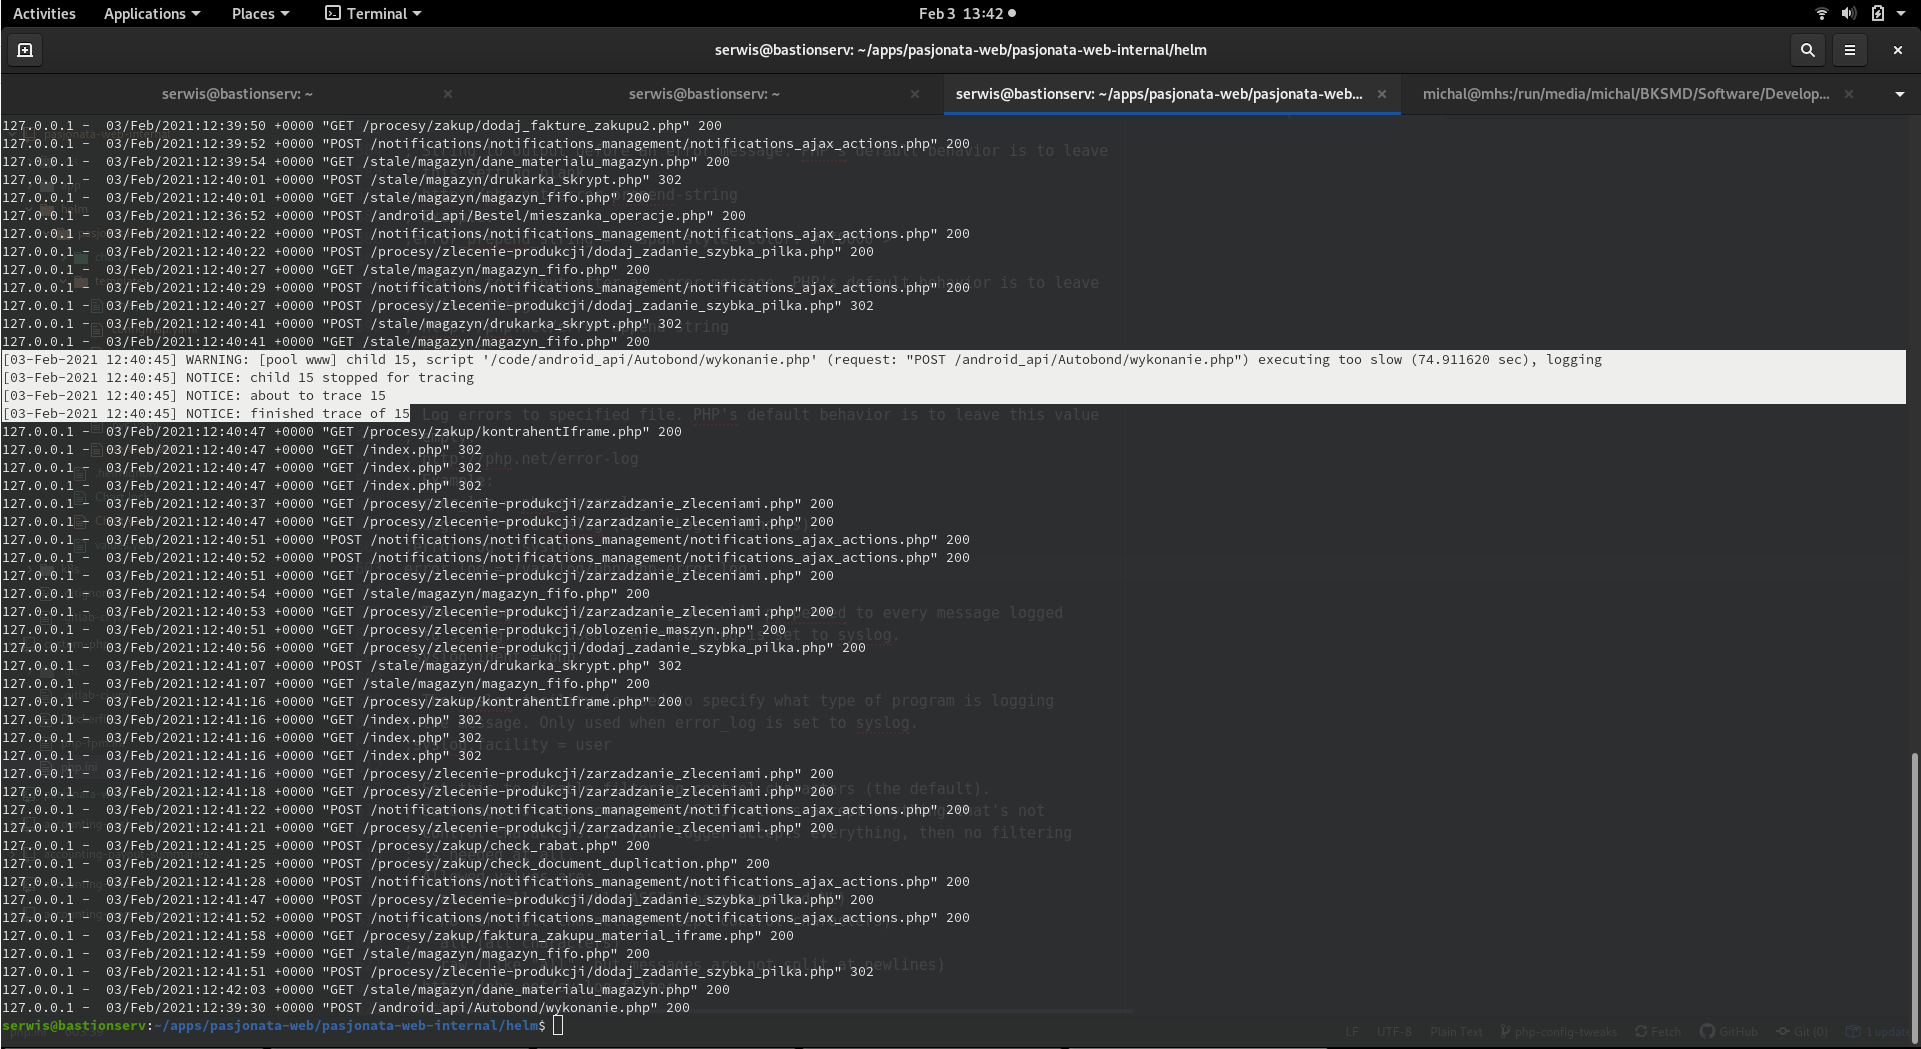Open the Applications menu
This screenshot has width=1921, height=1049.
pos(152,14)
